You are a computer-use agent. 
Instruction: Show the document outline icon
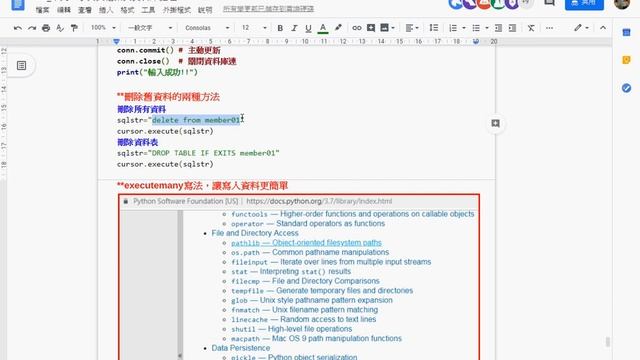21,65
